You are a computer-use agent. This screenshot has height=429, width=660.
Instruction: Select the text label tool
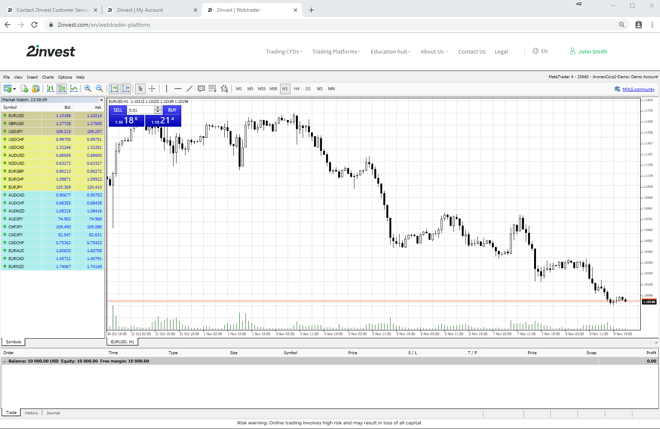(201, 88)
